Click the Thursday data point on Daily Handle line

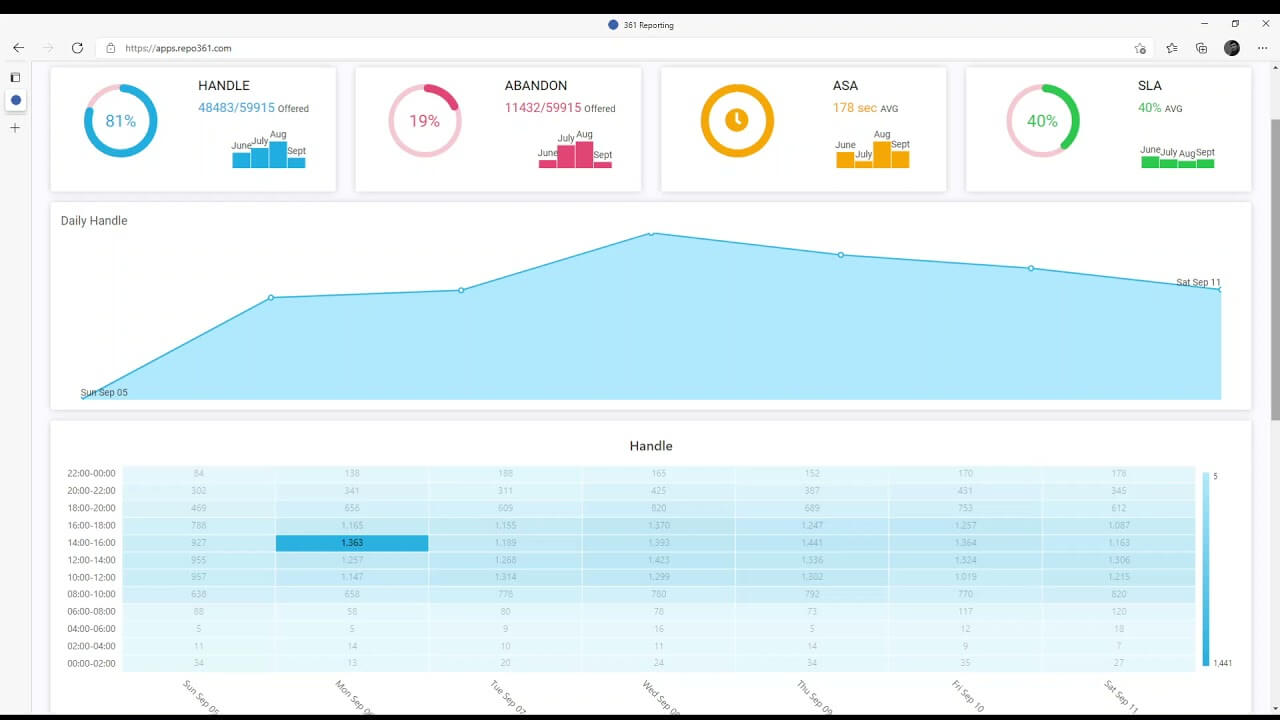tap(841, 255)
